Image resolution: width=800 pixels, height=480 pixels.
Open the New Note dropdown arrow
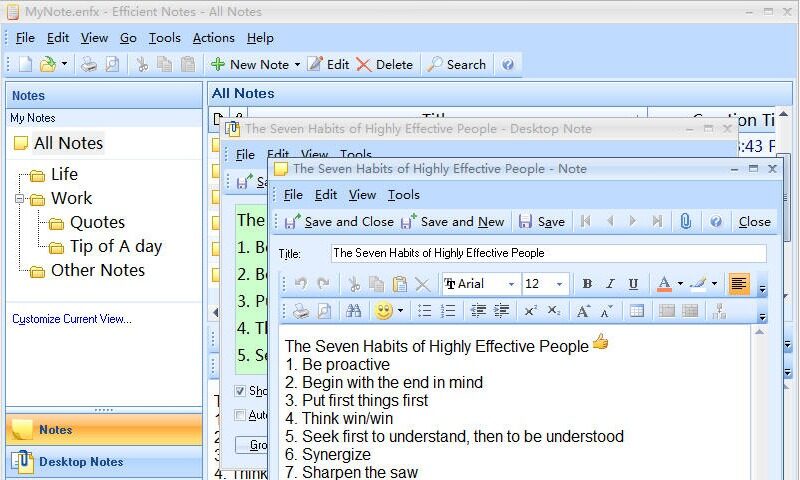(297, 65)
